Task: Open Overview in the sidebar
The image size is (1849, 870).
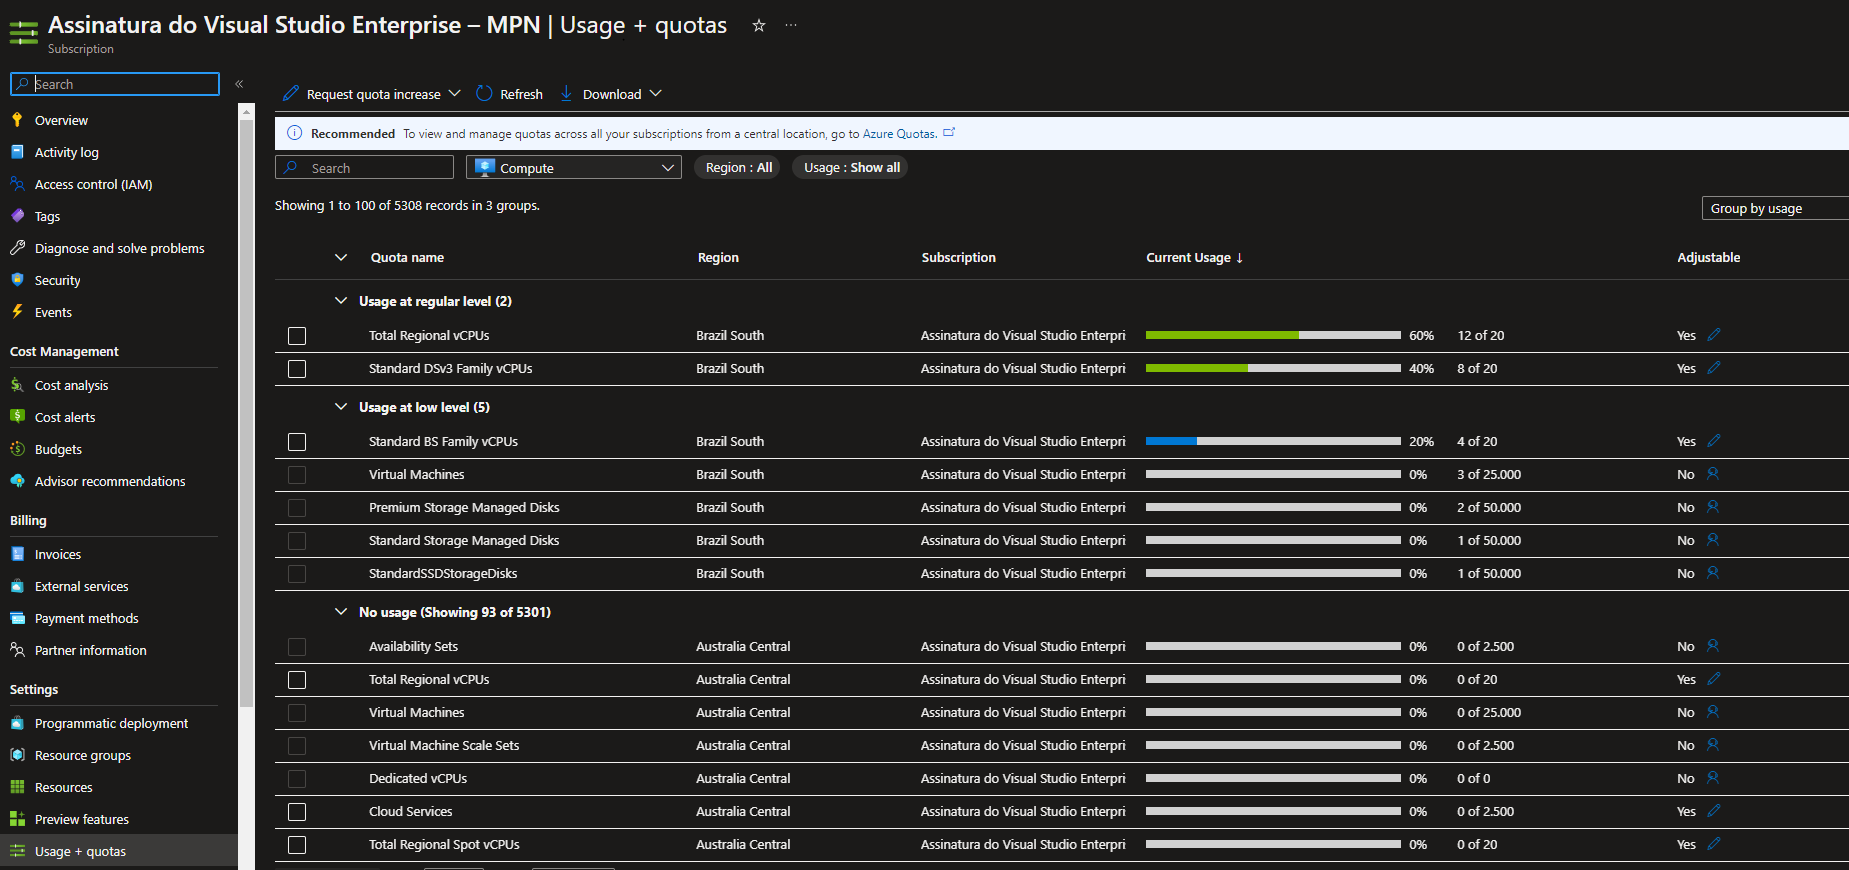Action: coord(61,120)
